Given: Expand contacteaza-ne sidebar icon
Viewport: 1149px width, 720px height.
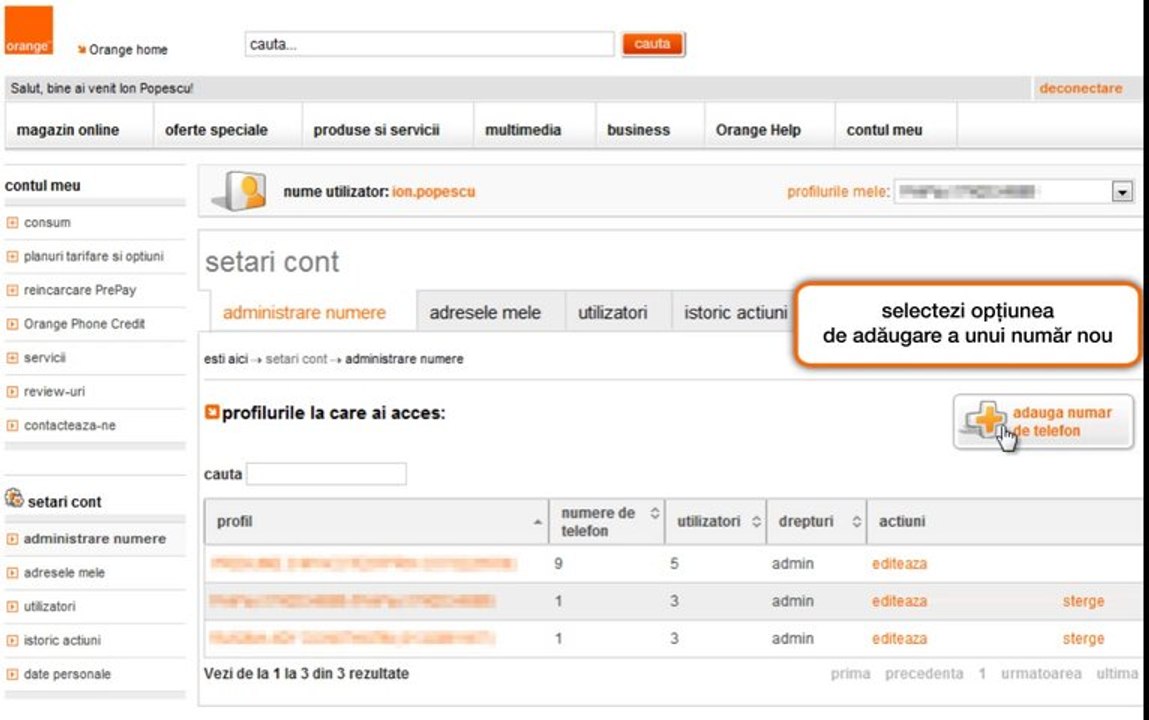Looking at the screenshot, I should pyautogui.click(x=12, y=426).
